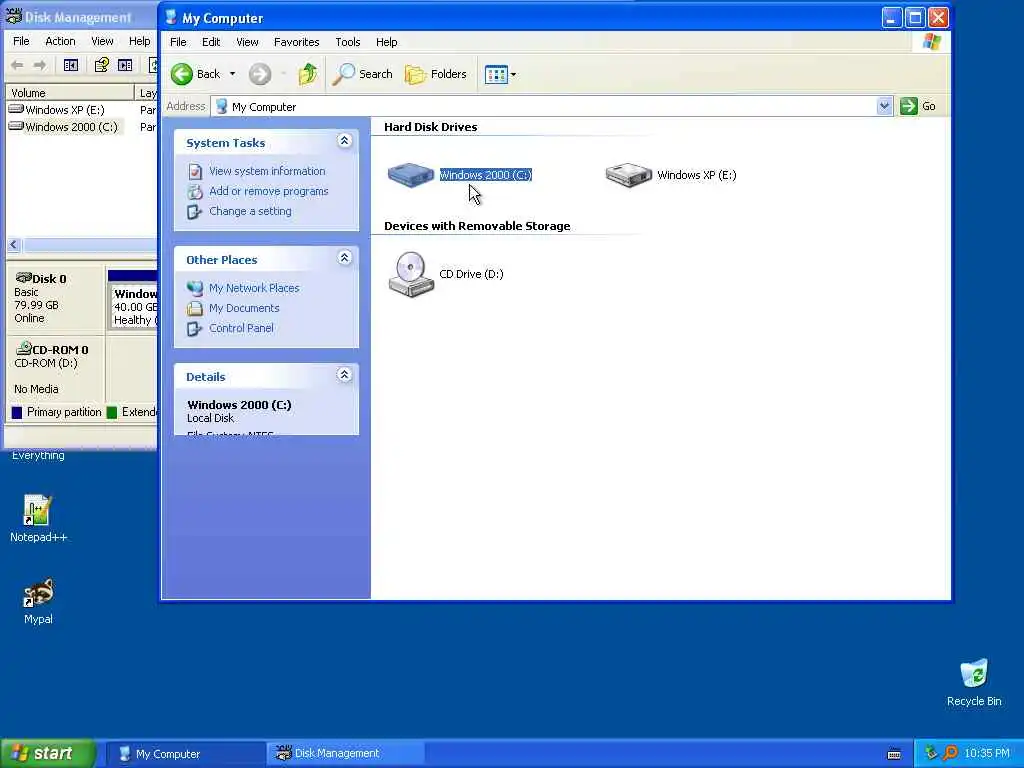Click the Search magnifier toolbar button
Viewport: 1024px width, 768px height.
point(362,74)
